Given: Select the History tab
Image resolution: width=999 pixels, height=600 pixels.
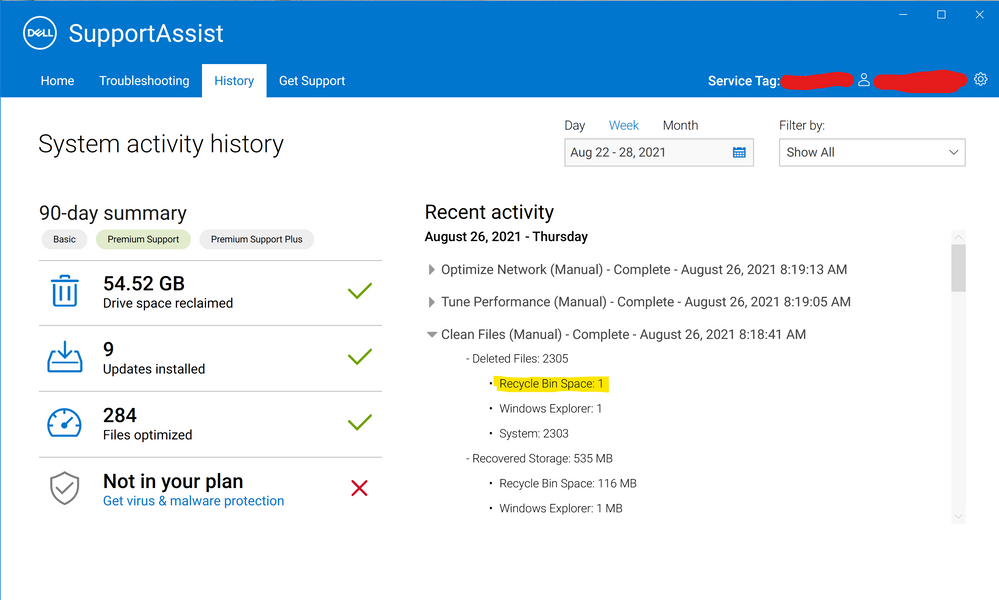Looking at the screenshot, I should (x=234, y=81).
